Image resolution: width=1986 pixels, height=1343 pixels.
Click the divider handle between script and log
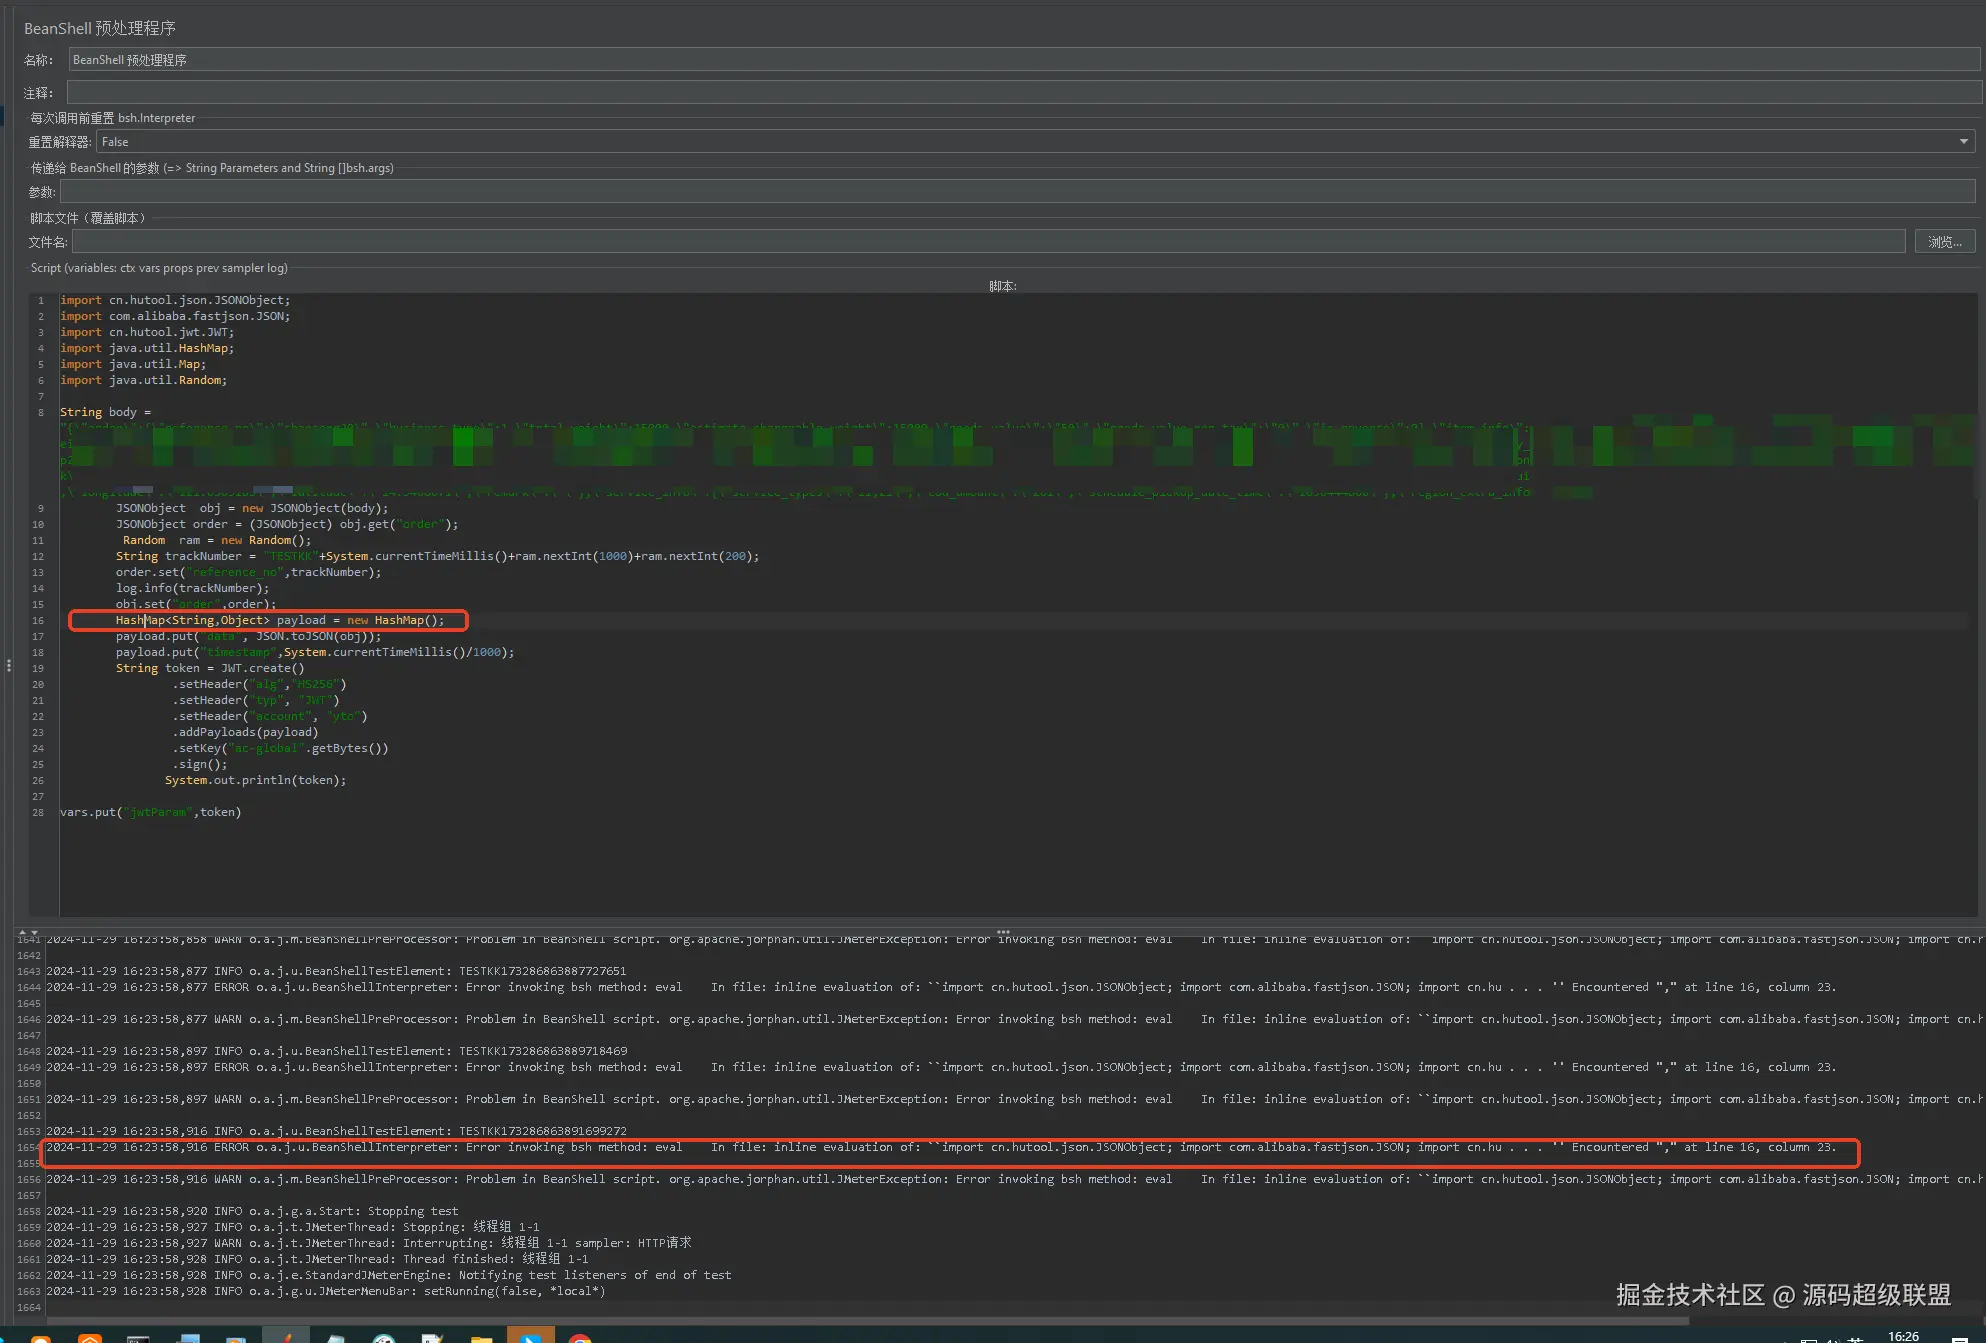pyautogui.click(x=1002, y=931)
